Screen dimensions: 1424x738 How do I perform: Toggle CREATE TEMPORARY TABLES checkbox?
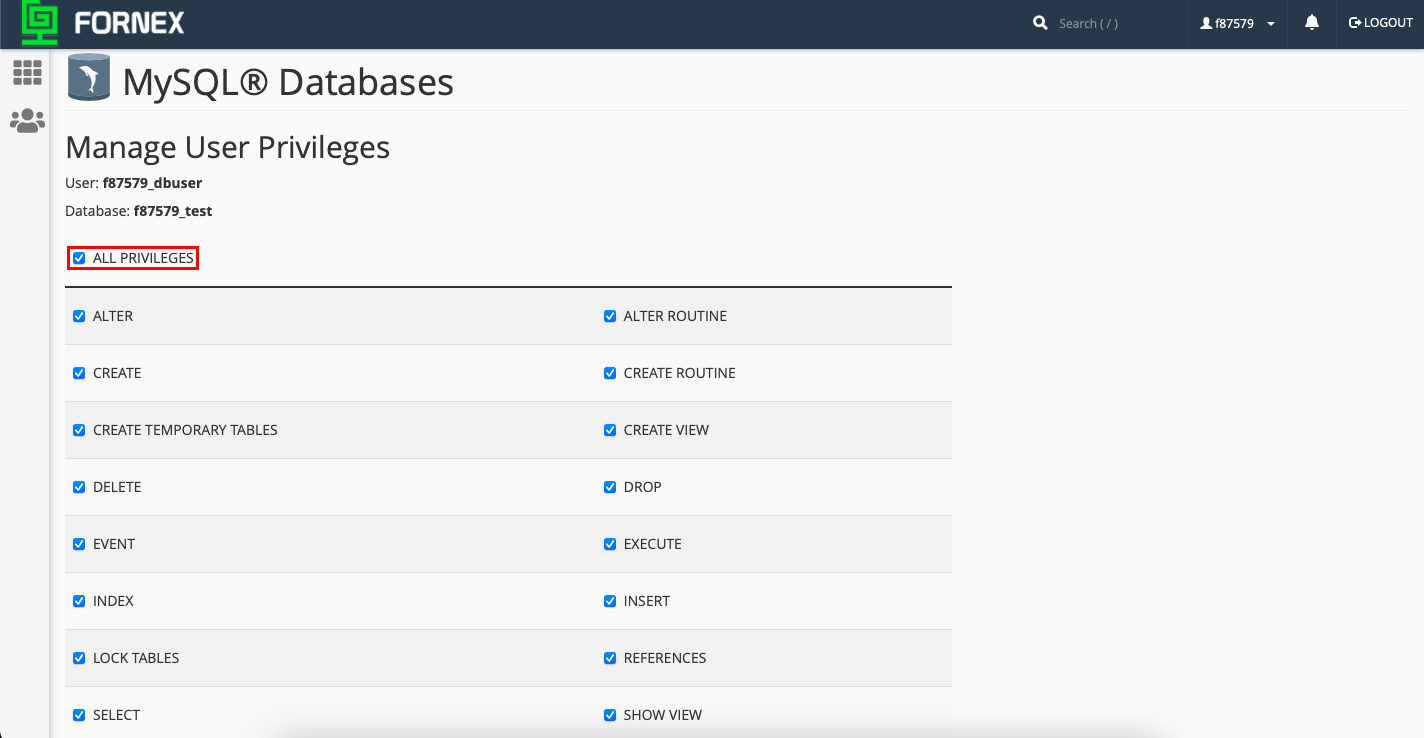tap(79, 430)
